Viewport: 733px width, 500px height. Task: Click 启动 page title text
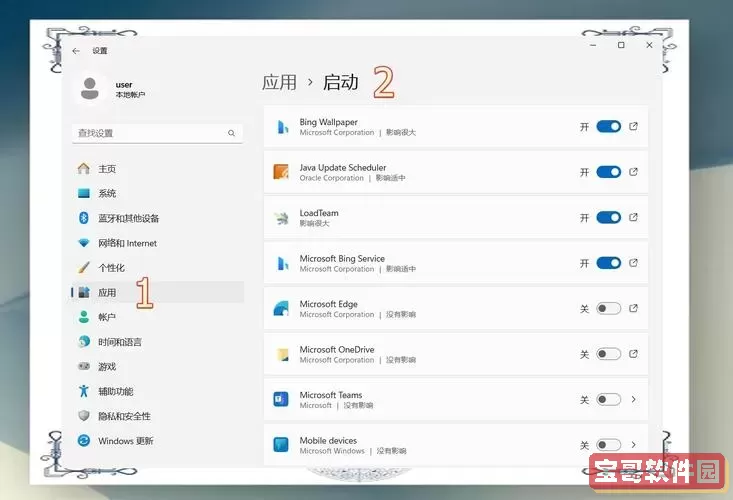point(340,82)
